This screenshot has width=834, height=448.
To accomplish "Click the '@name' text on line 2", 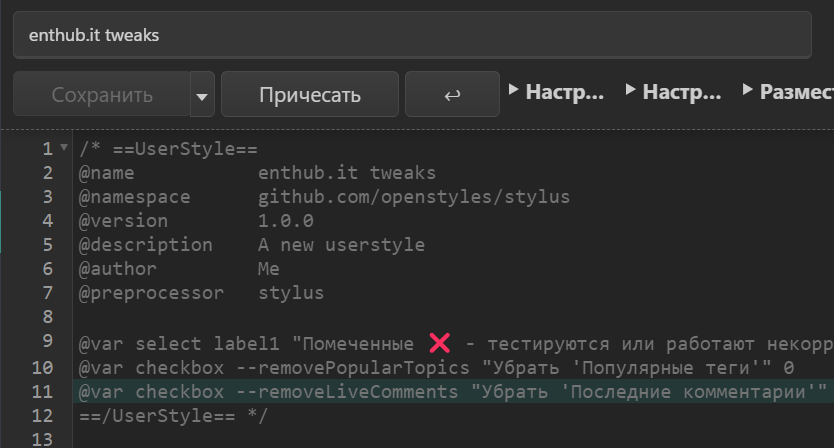I will click(x=106, y=173).
